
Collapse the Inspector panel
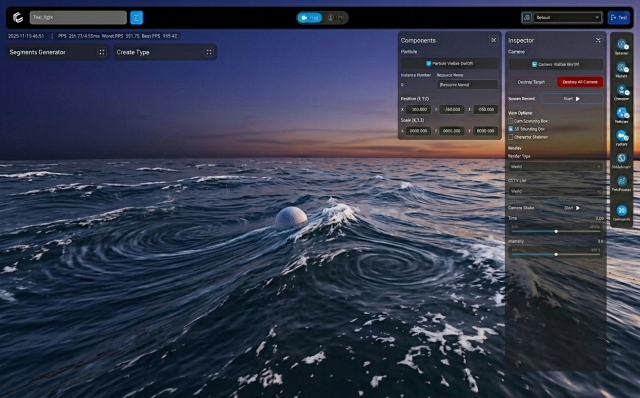598,40
